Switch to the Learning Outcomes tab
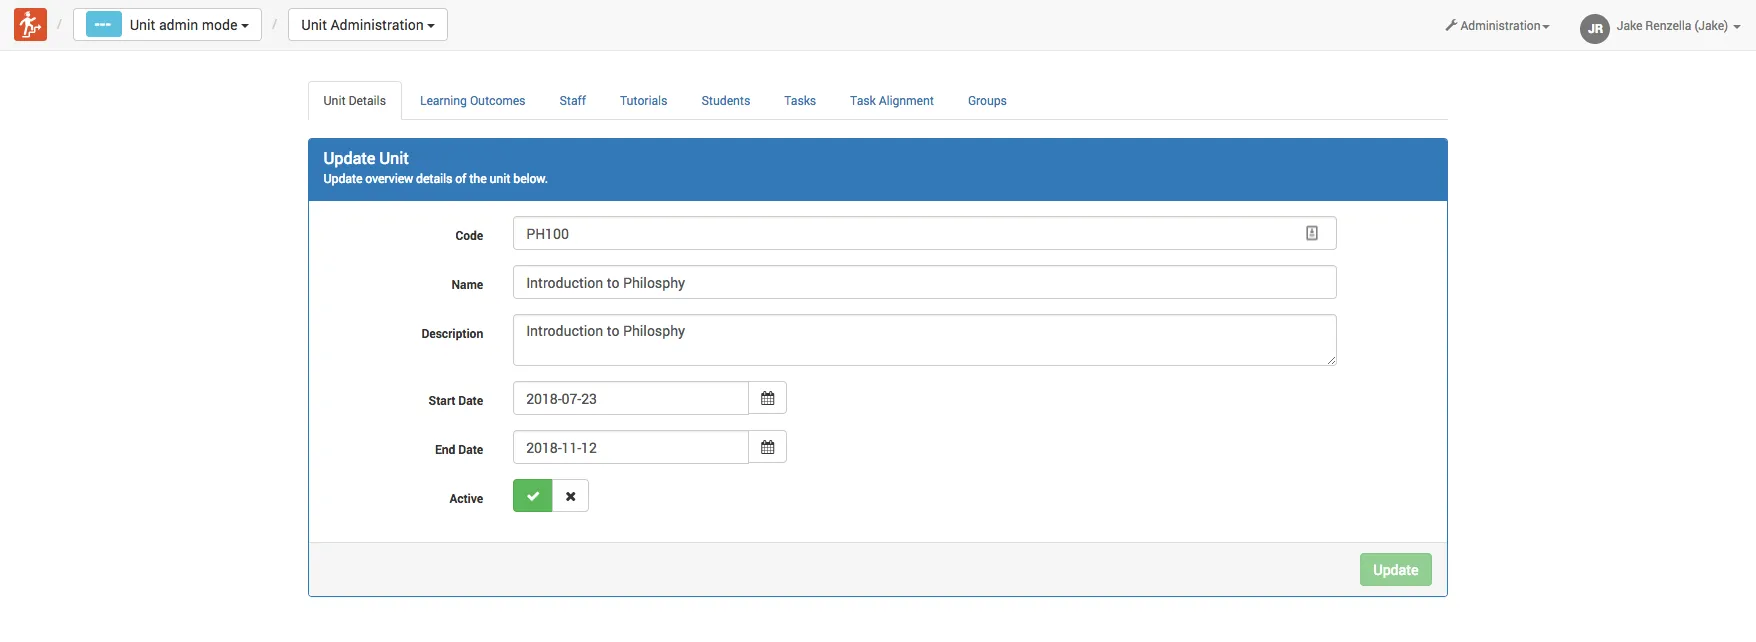 (472, 101)
